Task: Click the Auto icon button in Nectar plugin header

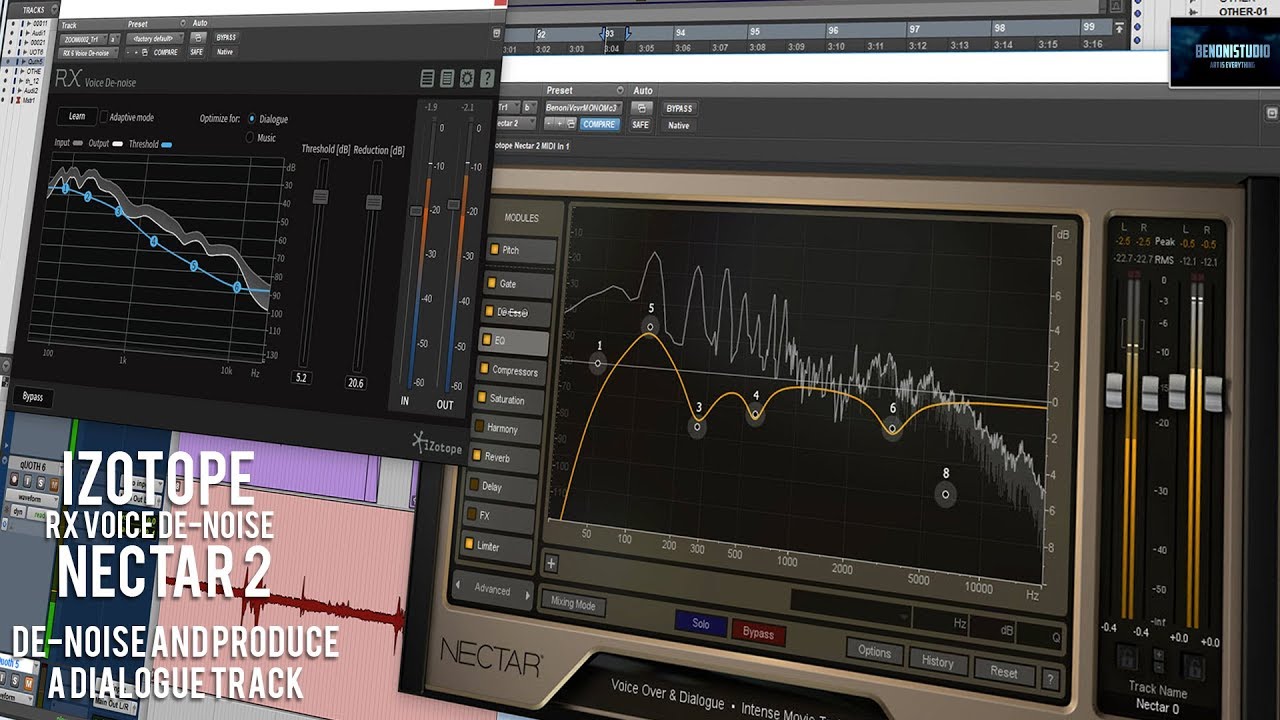Action: (640, 108)
